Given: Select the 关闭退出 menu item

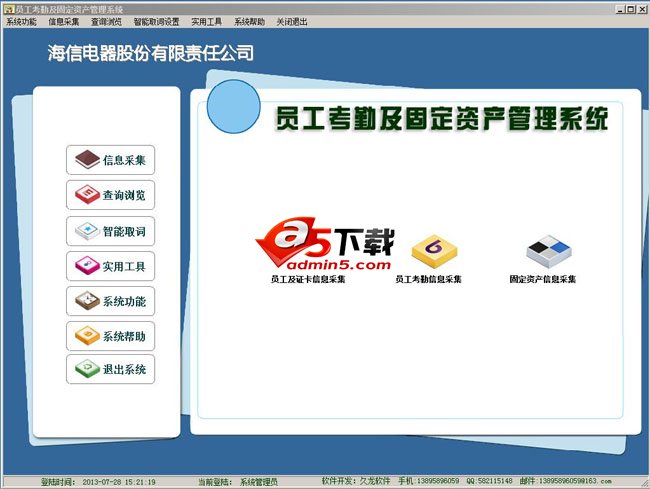Looking at the screenshot, I should tap(292, 22).
